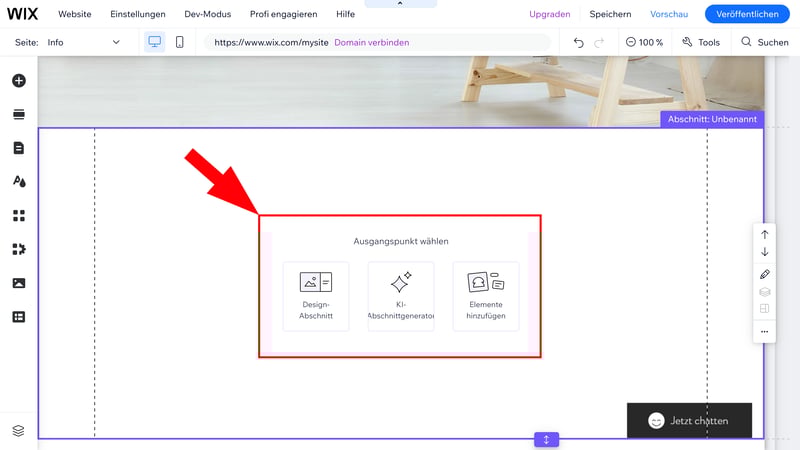Click the pencil edit section icon

coord(764,274)
